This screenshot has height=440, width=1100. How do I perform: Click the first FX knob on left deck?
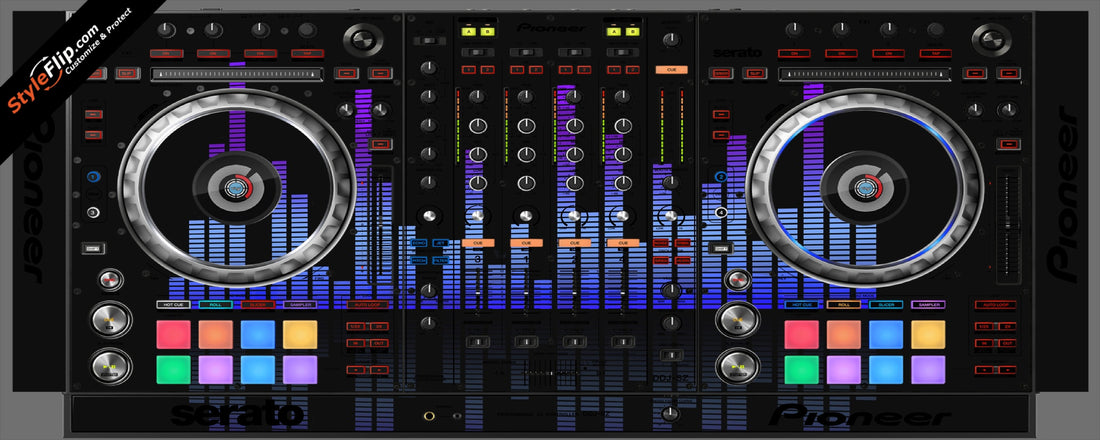point(166,29)
